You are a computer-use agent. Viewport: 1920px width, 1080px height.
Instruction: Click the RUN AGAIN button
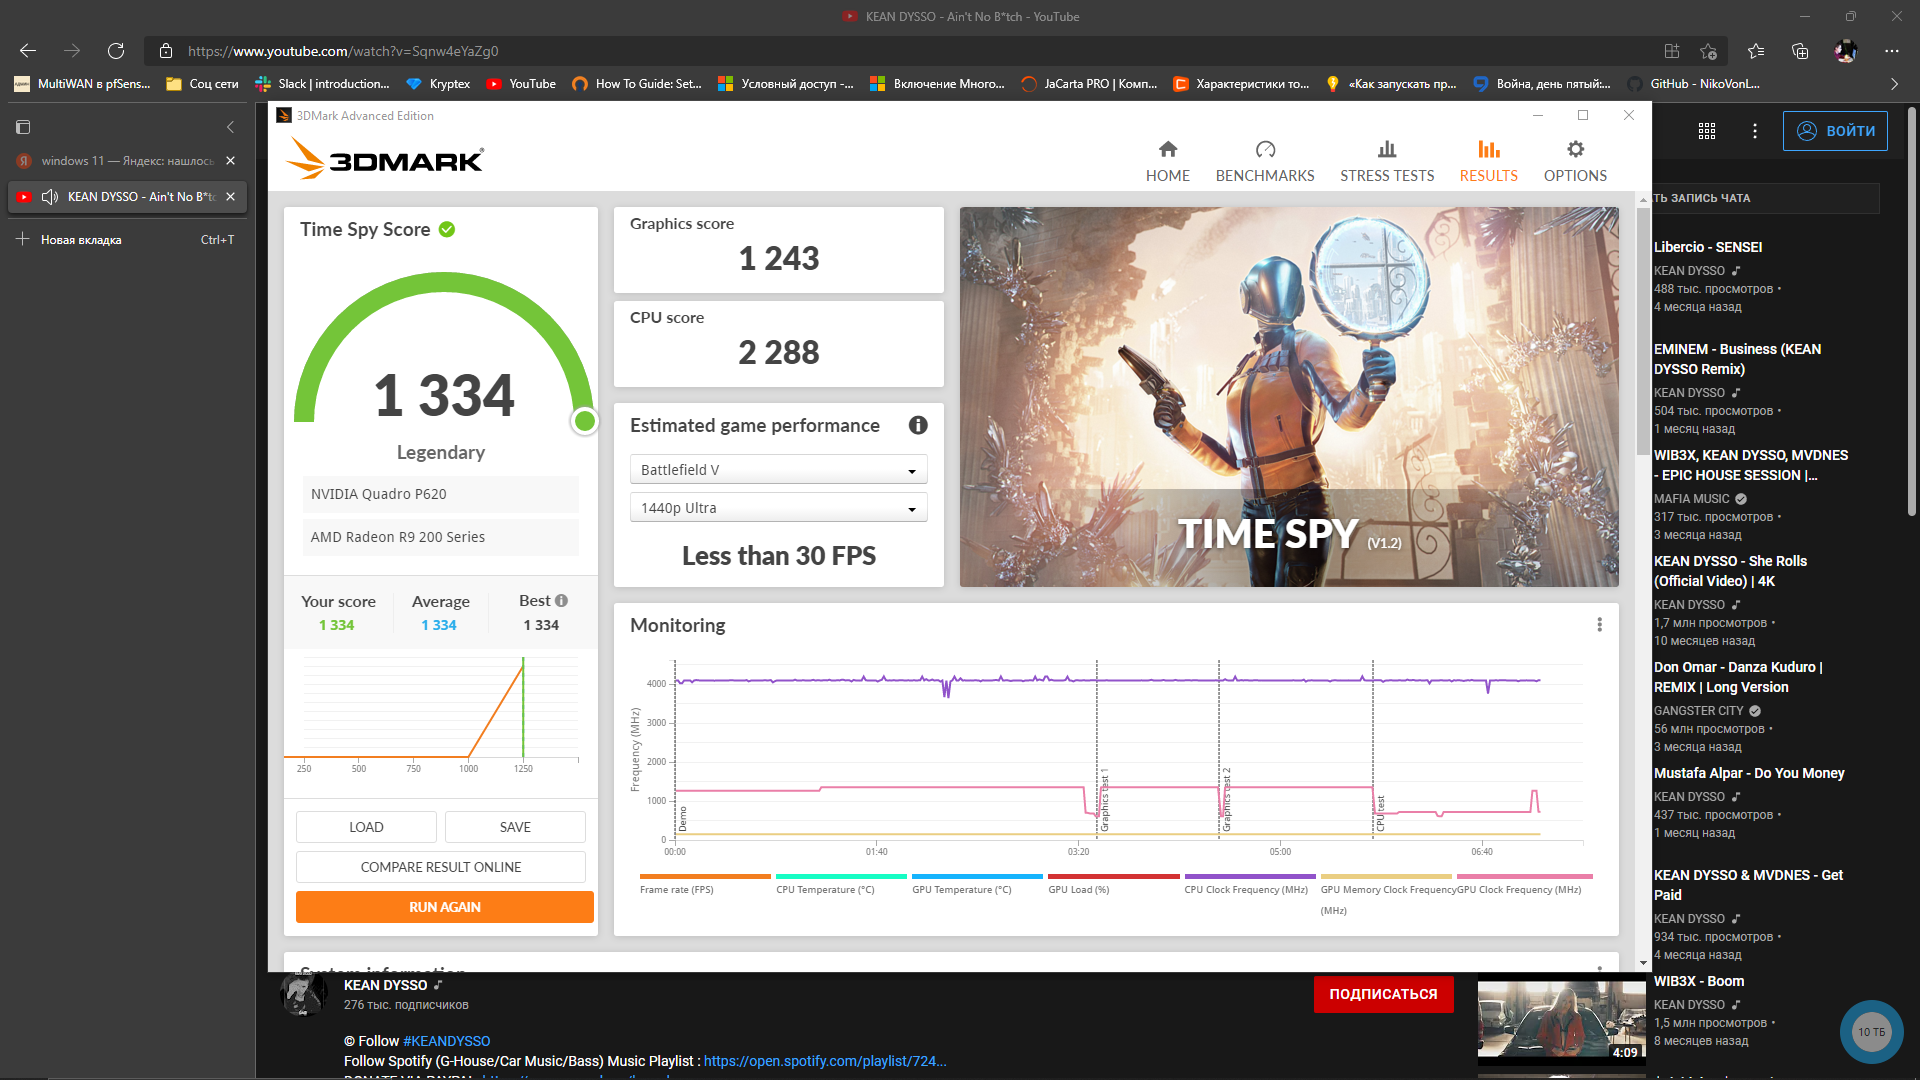point(442,907)
